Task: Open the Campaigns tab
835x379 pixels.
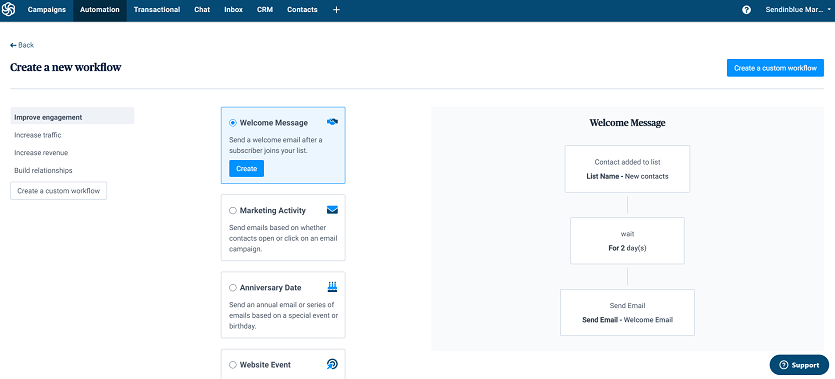Action: [x=46, y=10]
